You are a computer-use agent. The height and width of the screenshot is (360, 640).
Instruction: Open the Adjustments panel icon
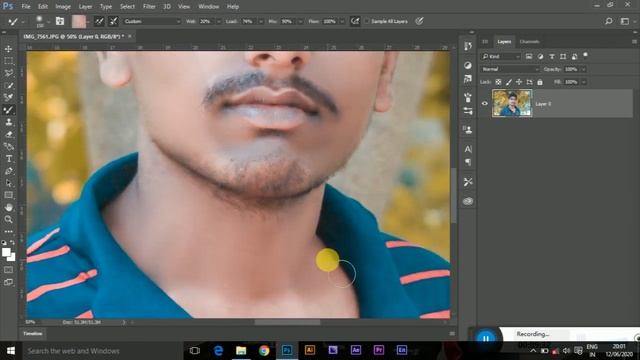pos(468,65)
